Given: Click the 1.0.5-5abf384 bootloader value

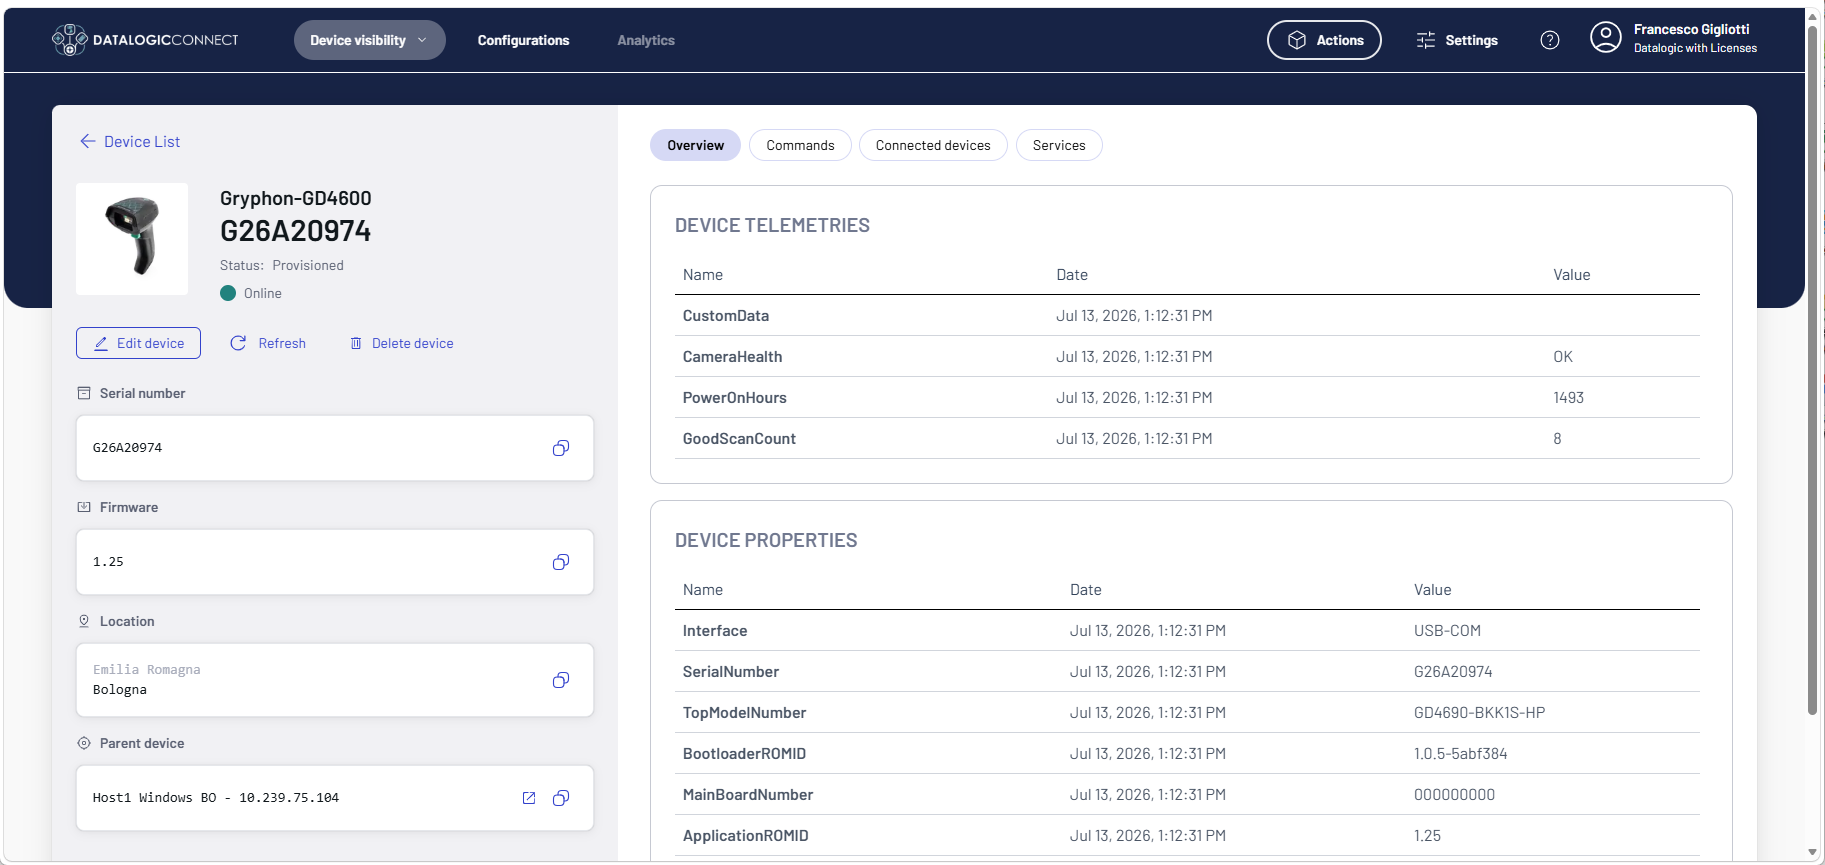Looking at the screenshot, I should (x=1460, y=754).
